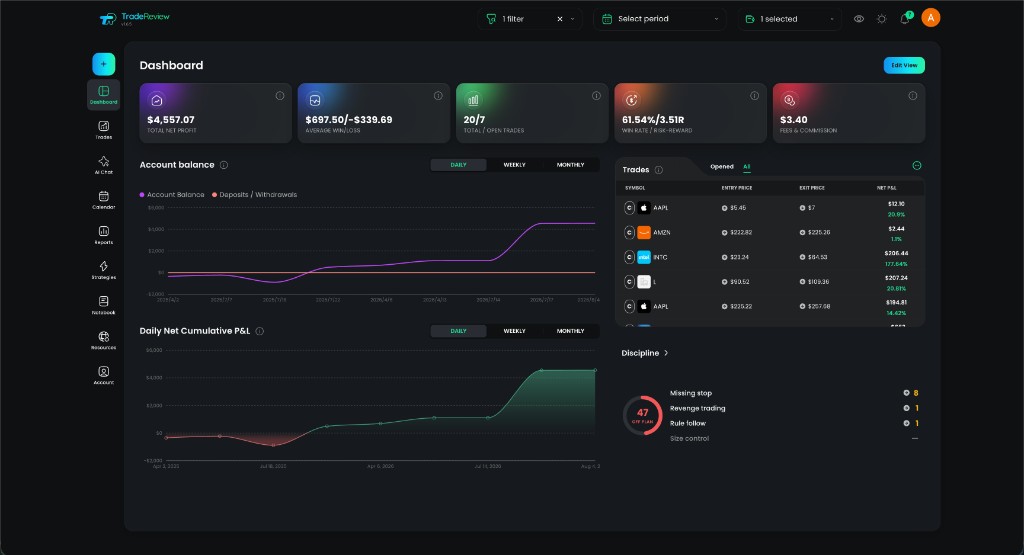Clear the 1 filter with X

click(560, 19)
